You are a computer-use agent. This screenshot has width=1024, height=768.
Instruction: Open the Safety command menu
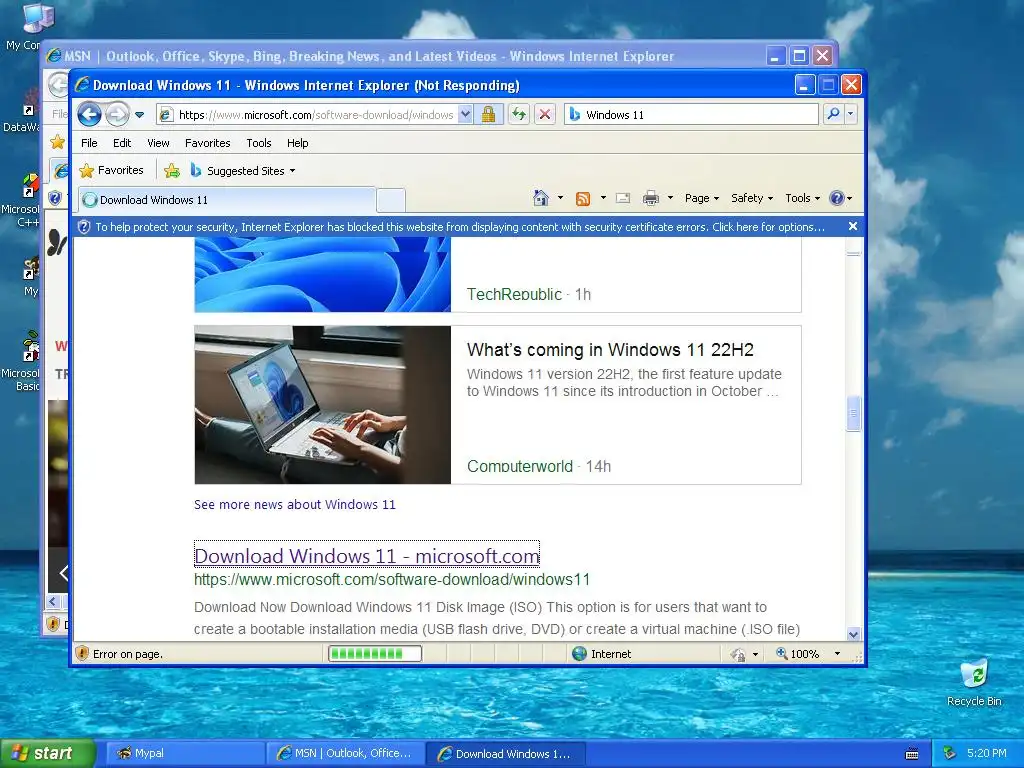tap(752, 198)
